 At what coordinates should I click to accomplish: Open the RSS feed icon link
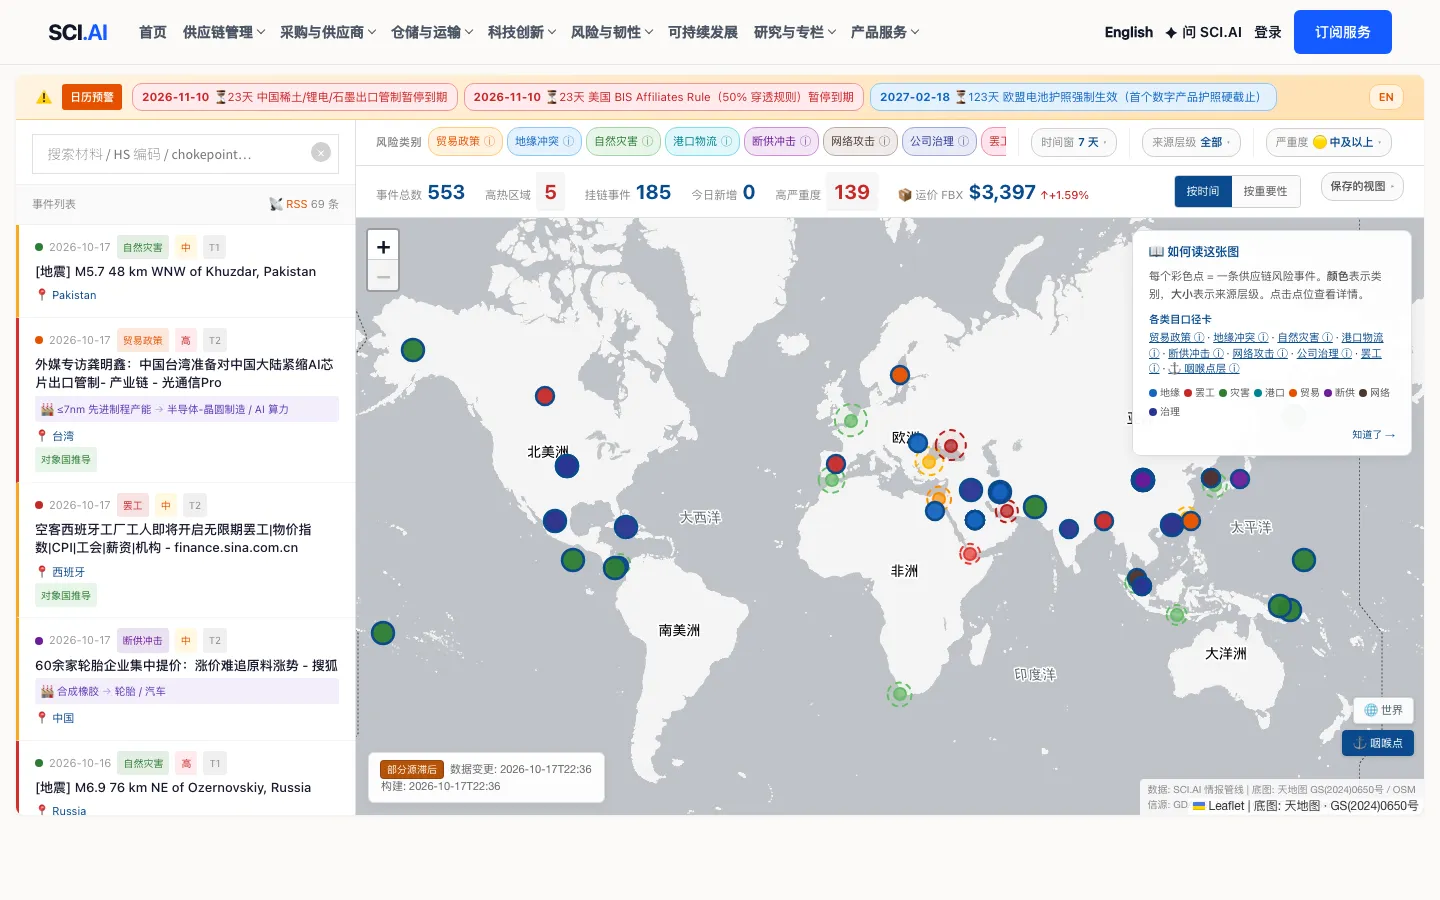point(276,204)
